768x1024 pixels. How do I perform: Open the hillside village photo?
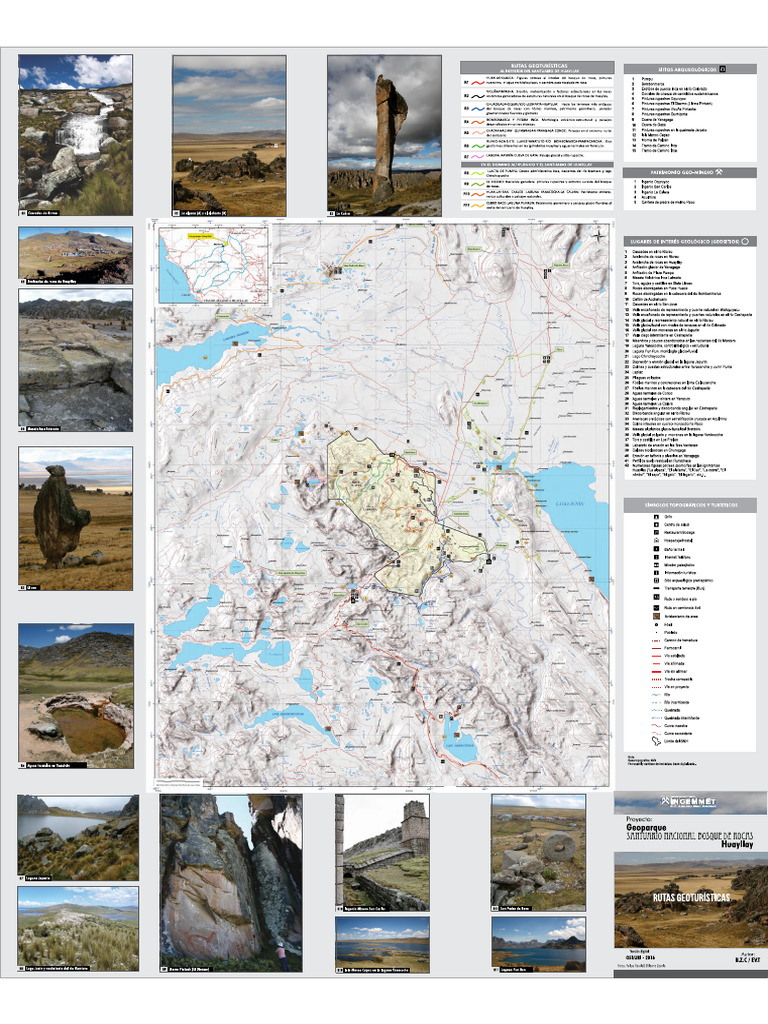[x=76, y=255]
